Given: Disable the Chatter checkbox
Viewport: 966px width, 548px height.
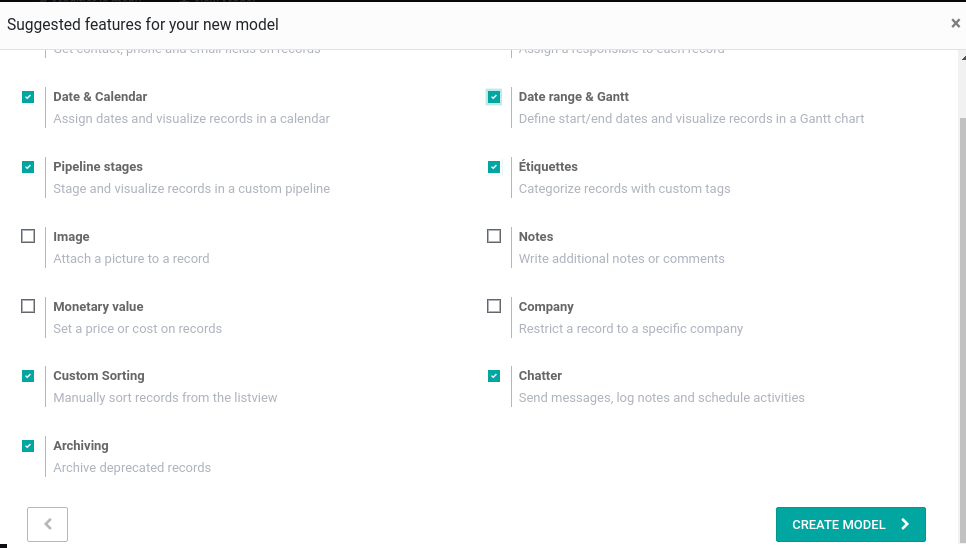Looking at the screenshot, I should 494,376.
